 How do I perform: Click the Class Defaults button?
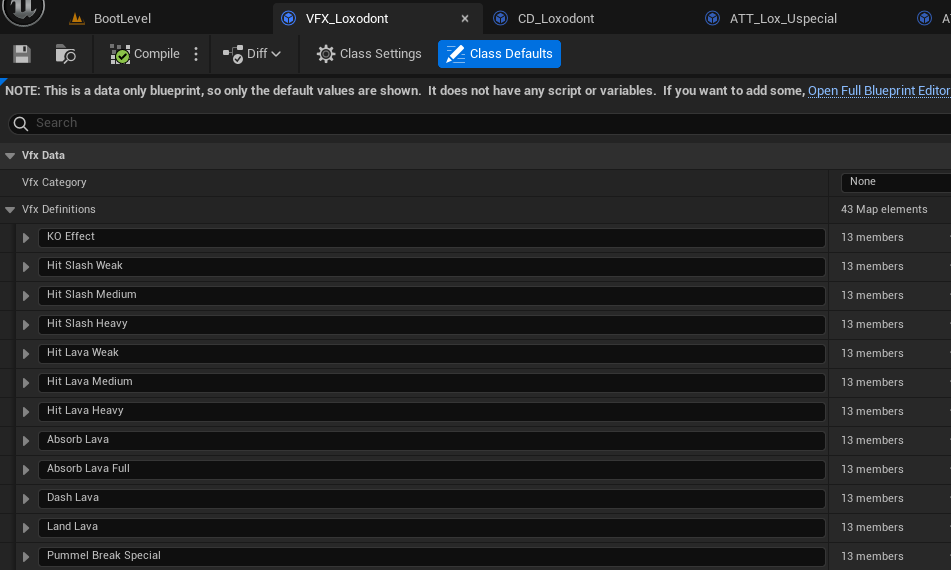pos(499,54)
